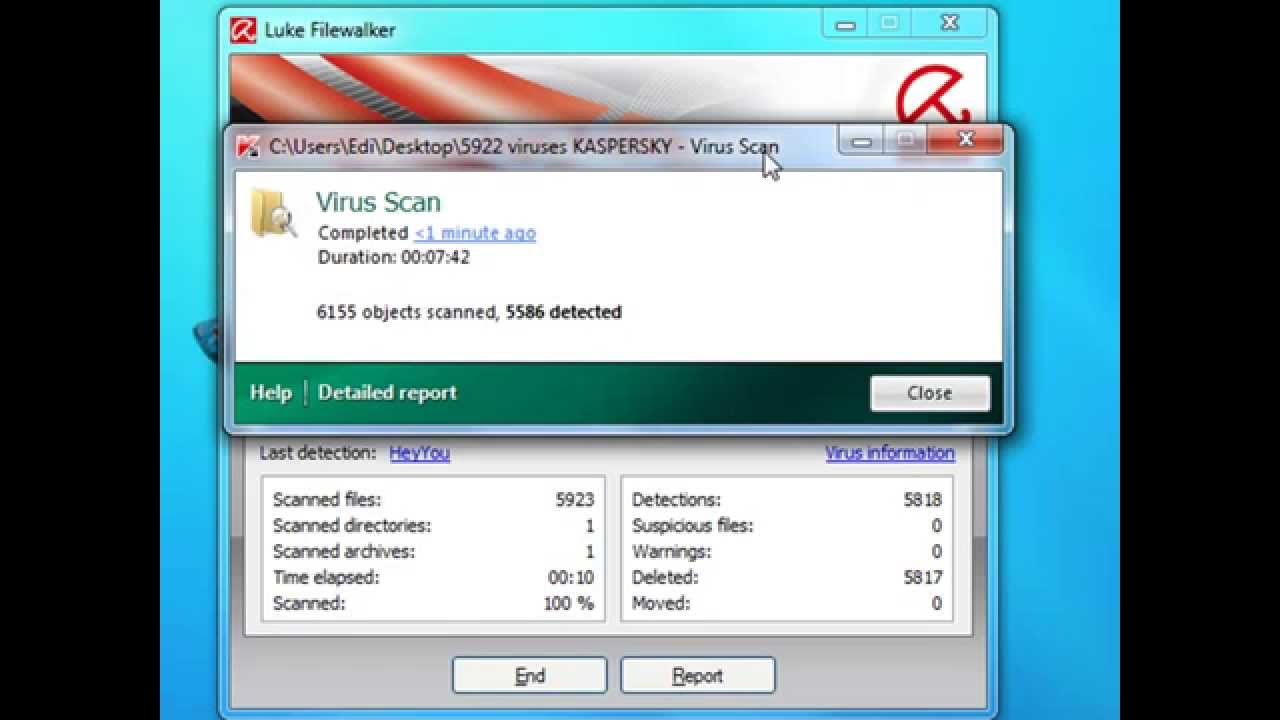
Task: Click the Scanned 100 % value
Action: pyautogui.click(x=570, y=604)
